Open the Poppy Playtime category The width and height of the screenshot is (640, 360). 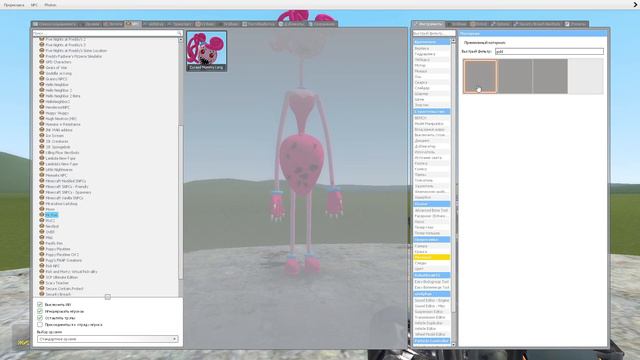coord(58,249)
